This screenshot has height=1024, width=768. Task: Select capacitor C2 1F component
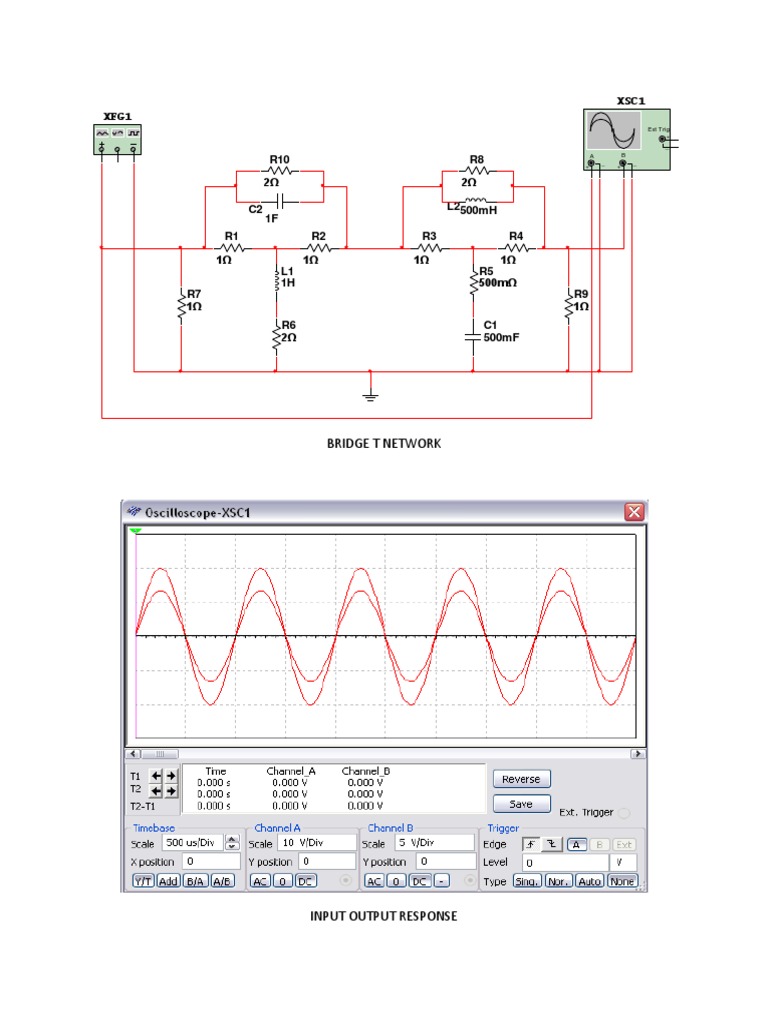280,204
